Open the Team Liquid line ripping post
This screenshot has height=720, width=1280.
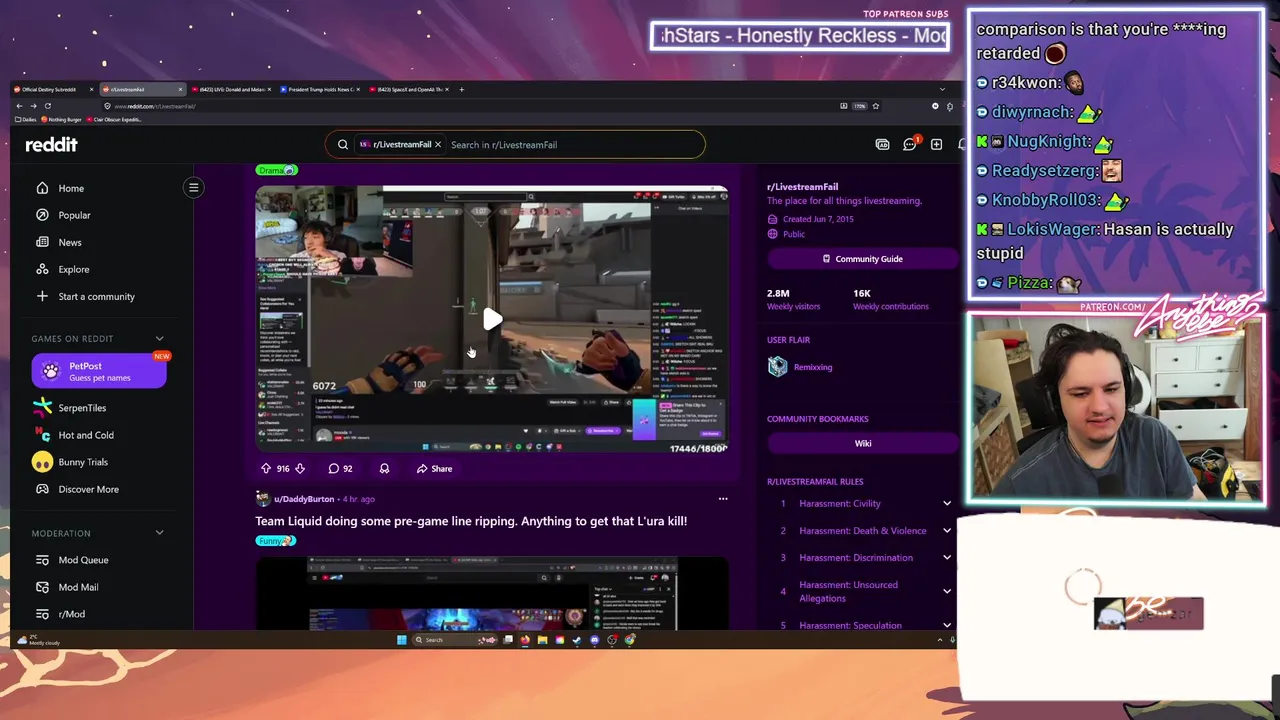471,521
